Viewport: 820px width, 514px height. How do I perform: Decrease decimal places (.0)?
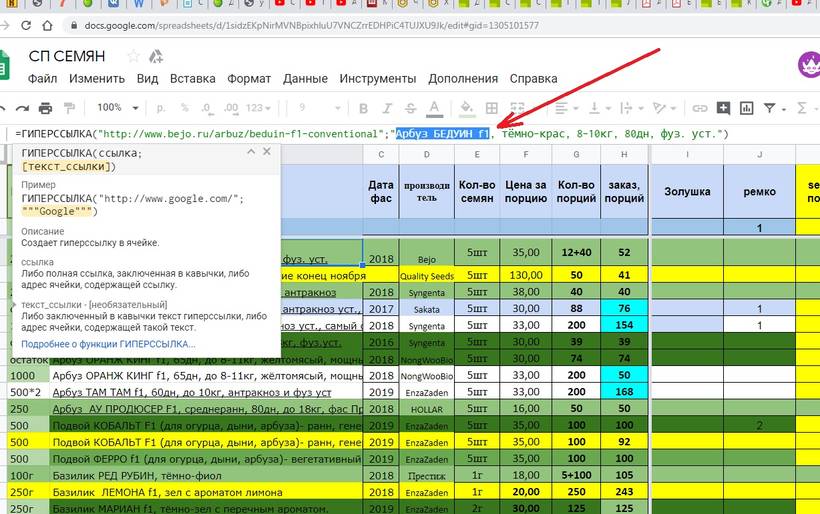pos(207,108)
